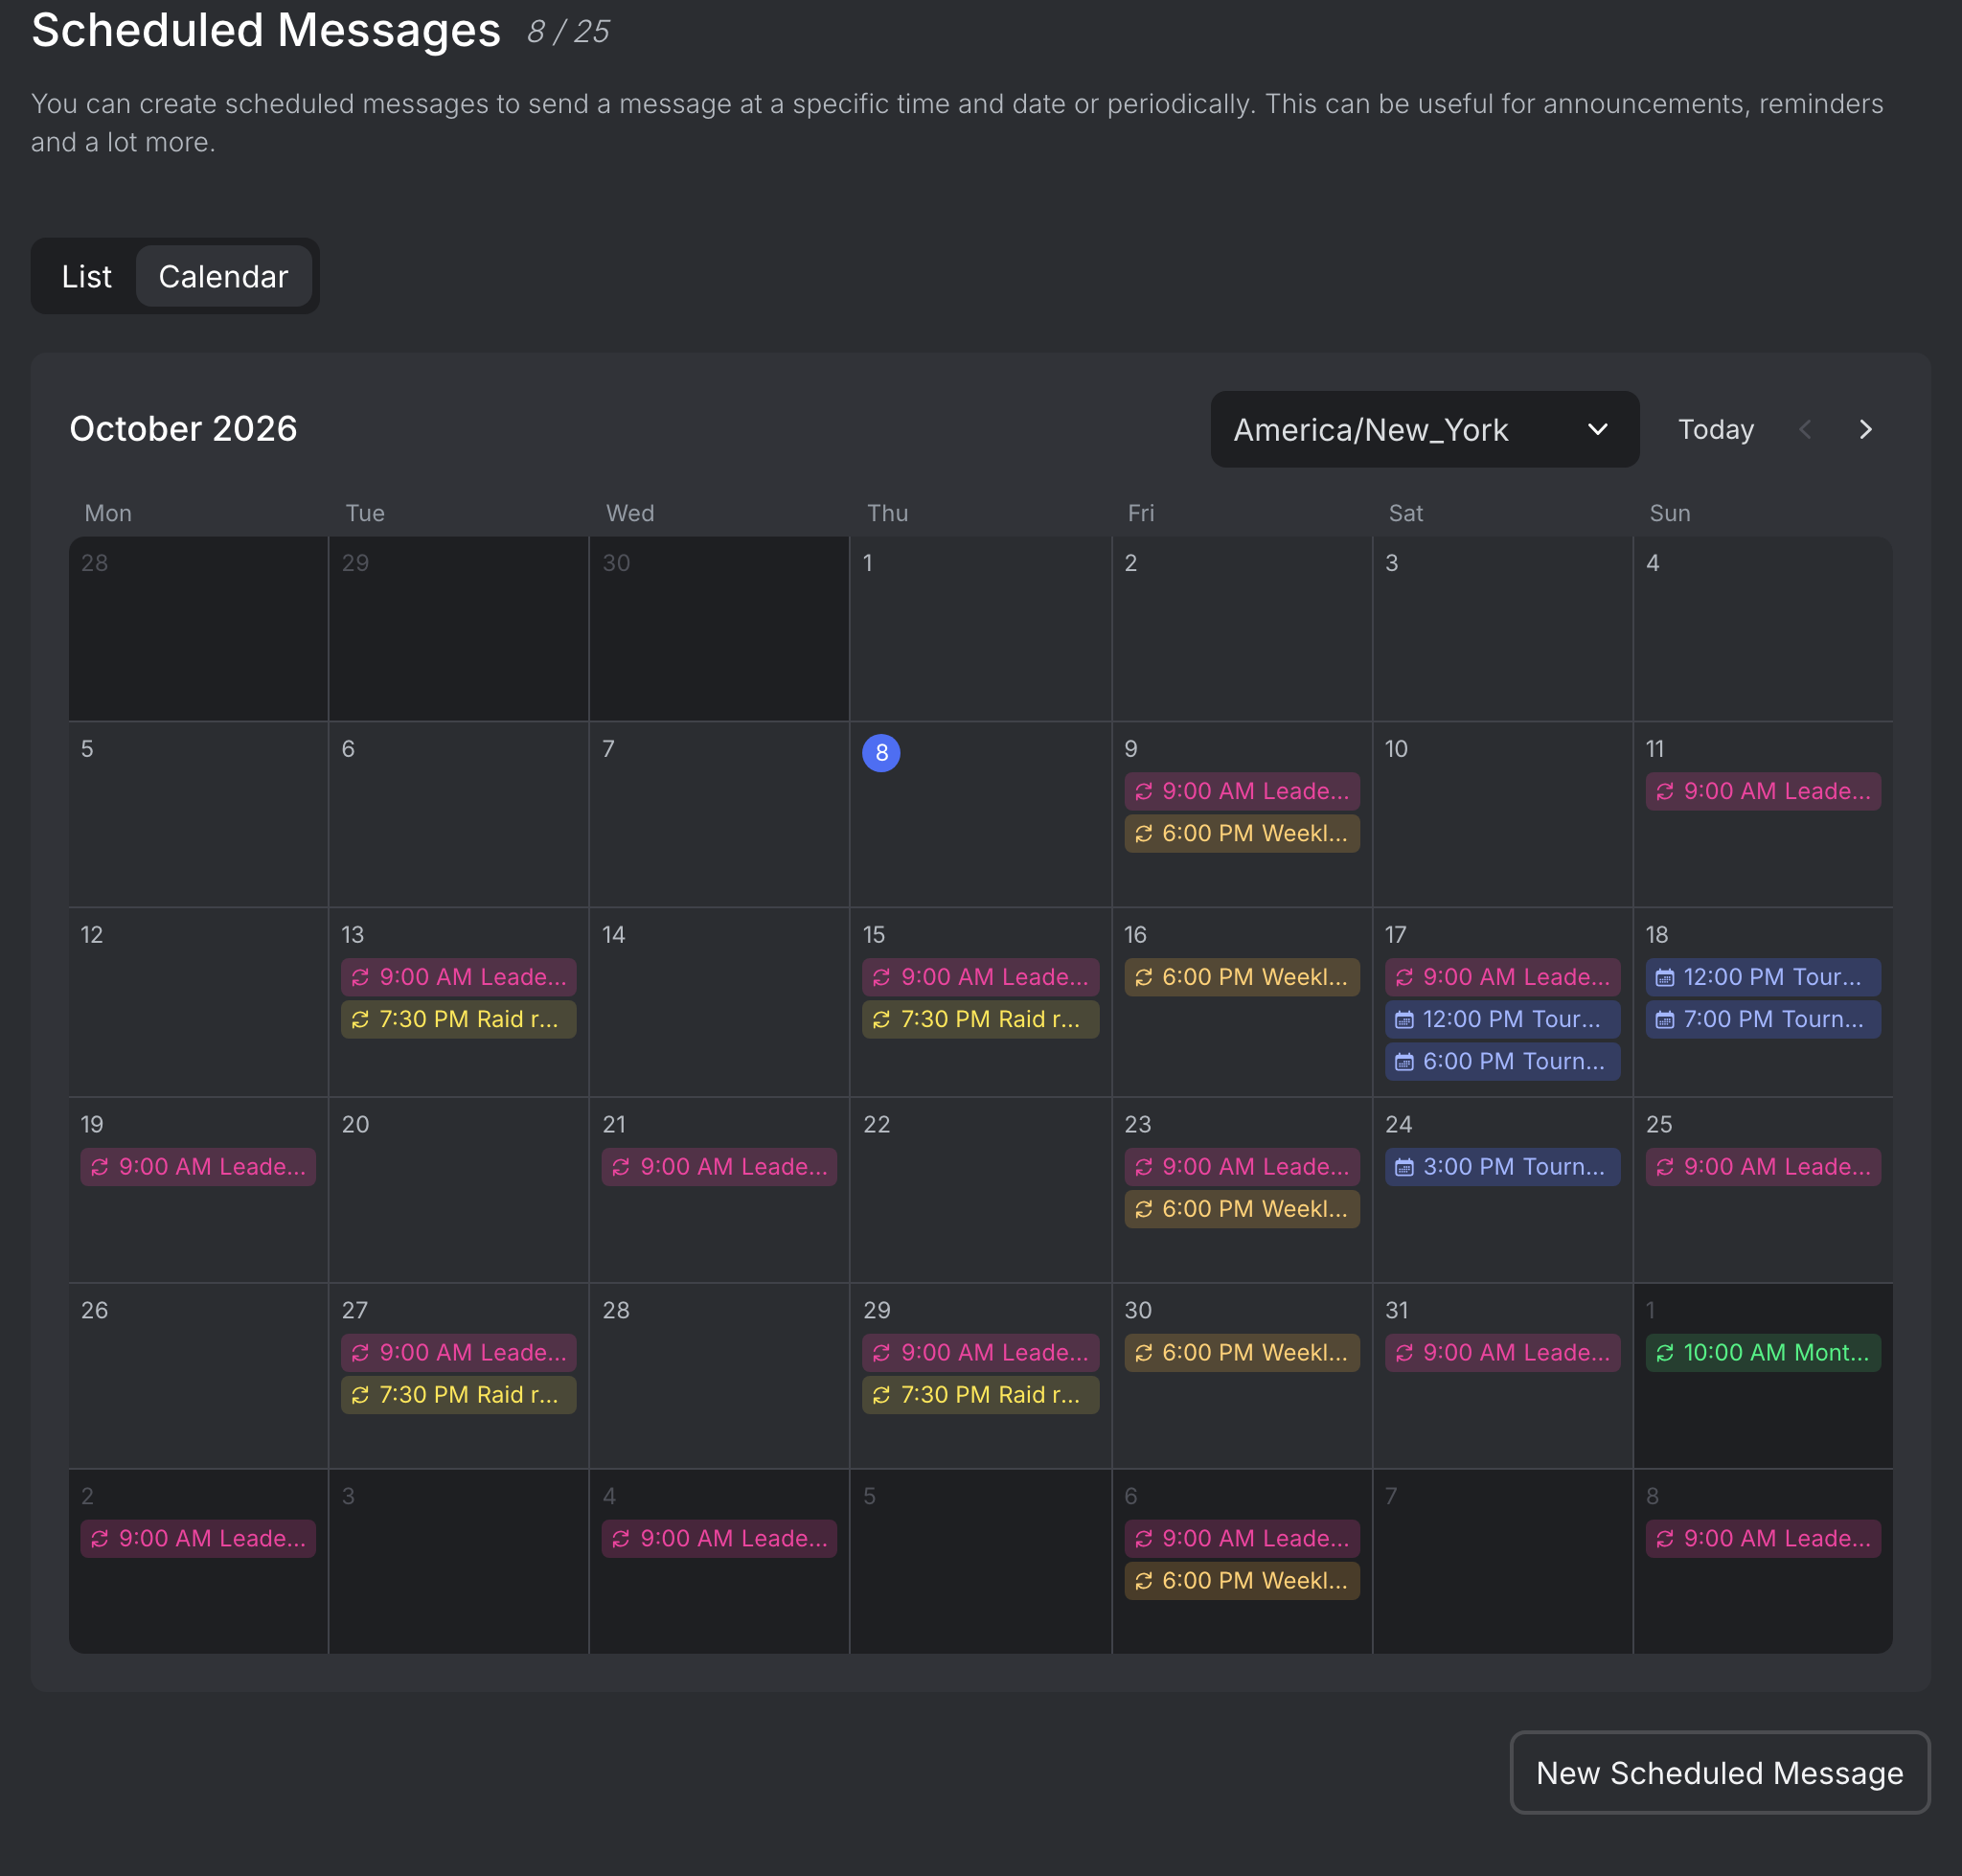Viewport: 1962px width, 1876px height.
Task: Open 9:00 AM Leade... event on October 17
Action: tap(1502, 977)
